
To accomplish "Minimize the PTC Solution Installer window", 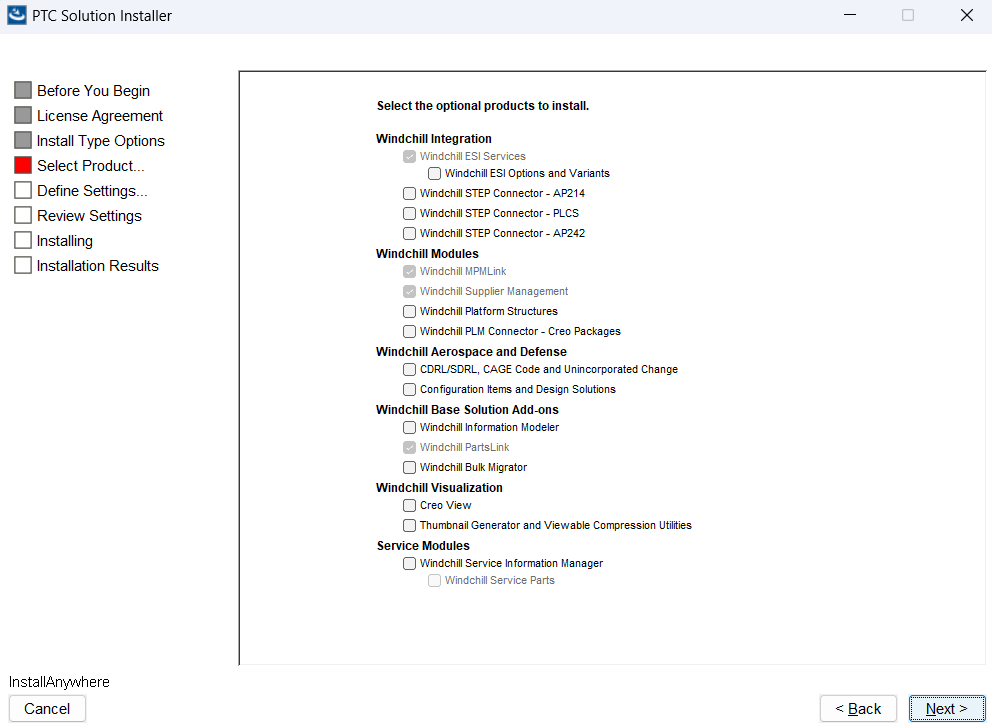I will [850, 15].
